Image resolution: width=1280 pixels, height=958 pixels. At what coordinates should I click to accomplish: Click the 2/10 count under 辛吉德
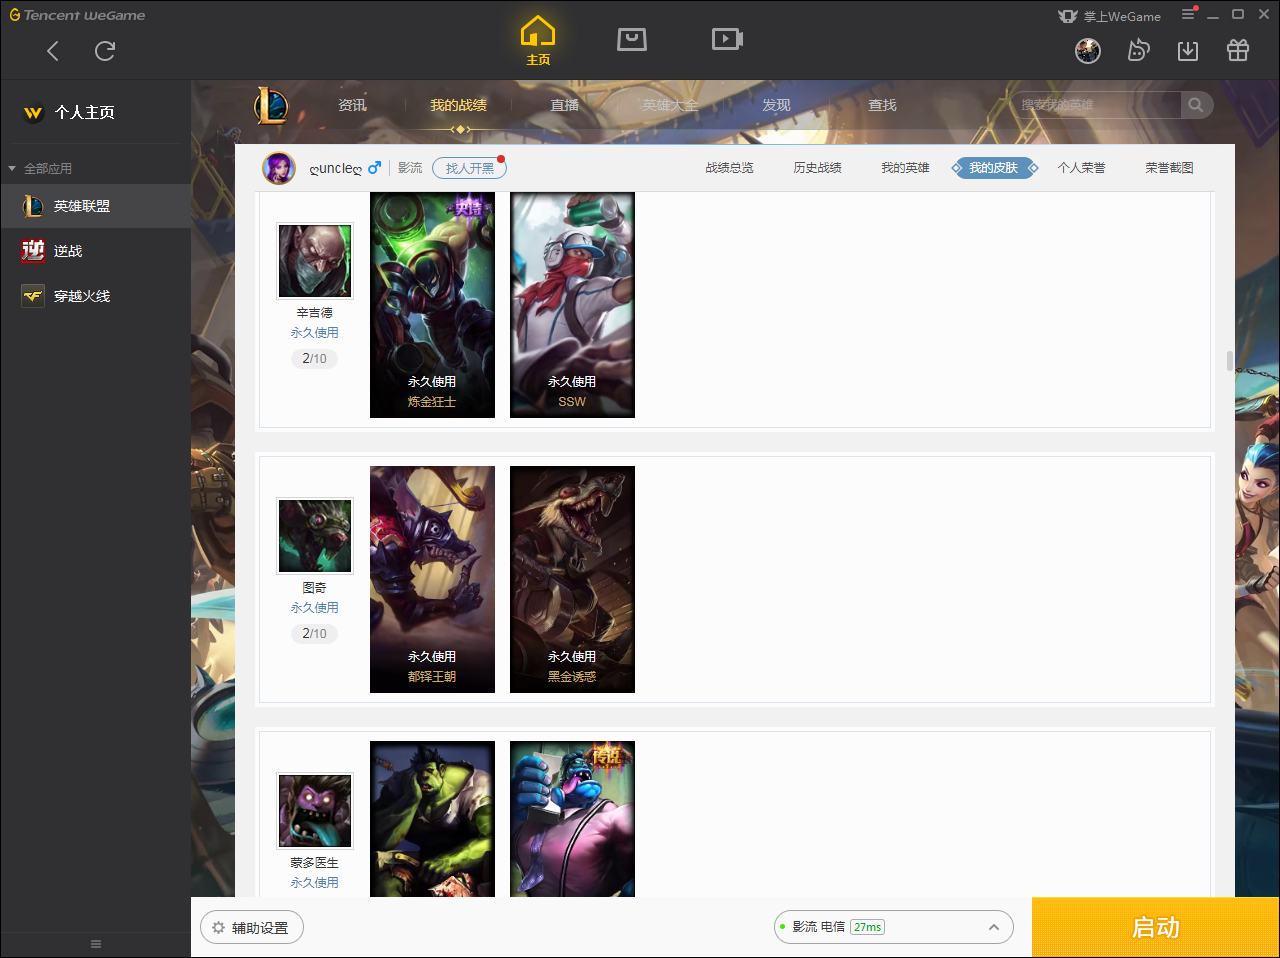click(x=314, y=358)
